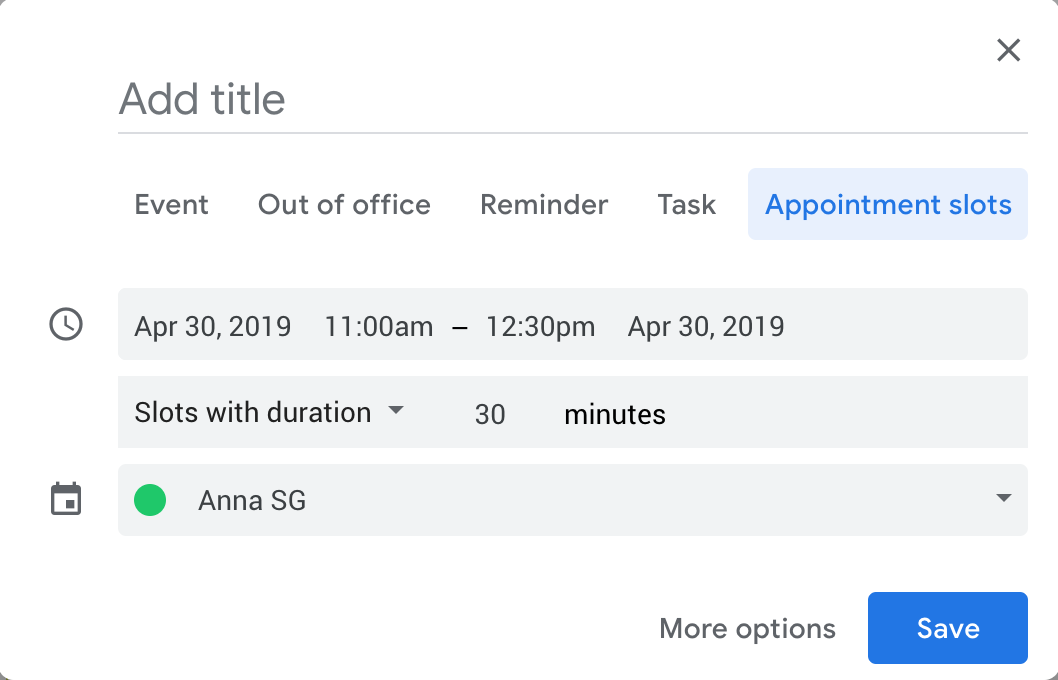This screenshot has height=680, width=1058.
Task: Switch to the Event tab
Action: coord(171,205)
